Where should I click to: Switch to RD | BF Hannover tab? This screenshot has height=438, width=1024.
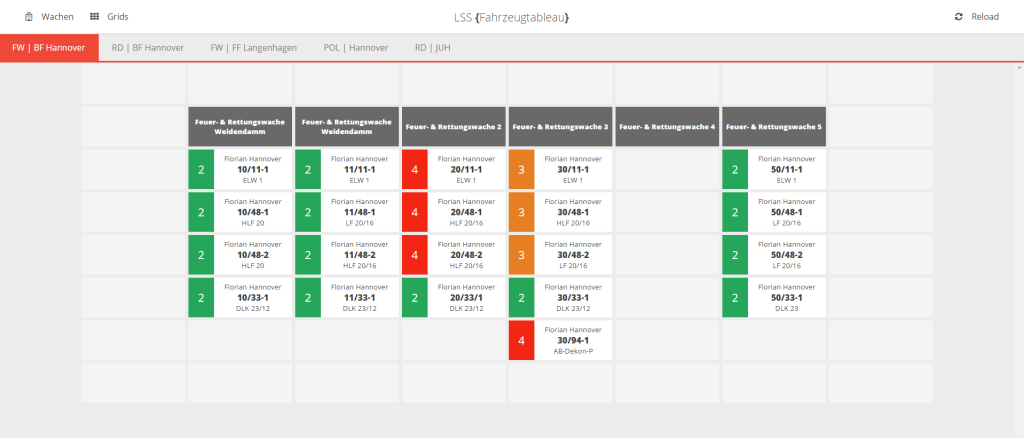tap(148, 47)
